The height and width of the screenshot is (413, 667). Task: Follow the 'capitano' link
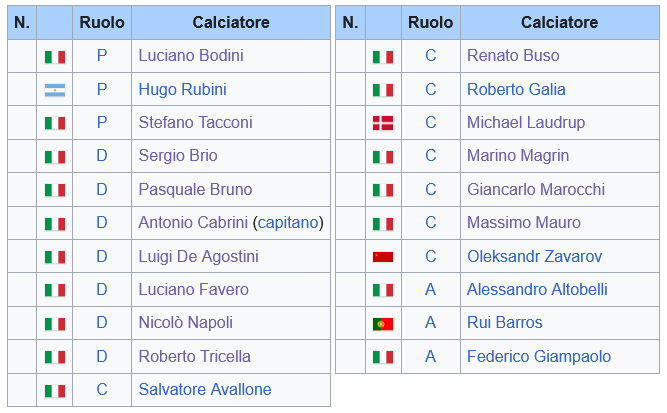coord(288,223)
